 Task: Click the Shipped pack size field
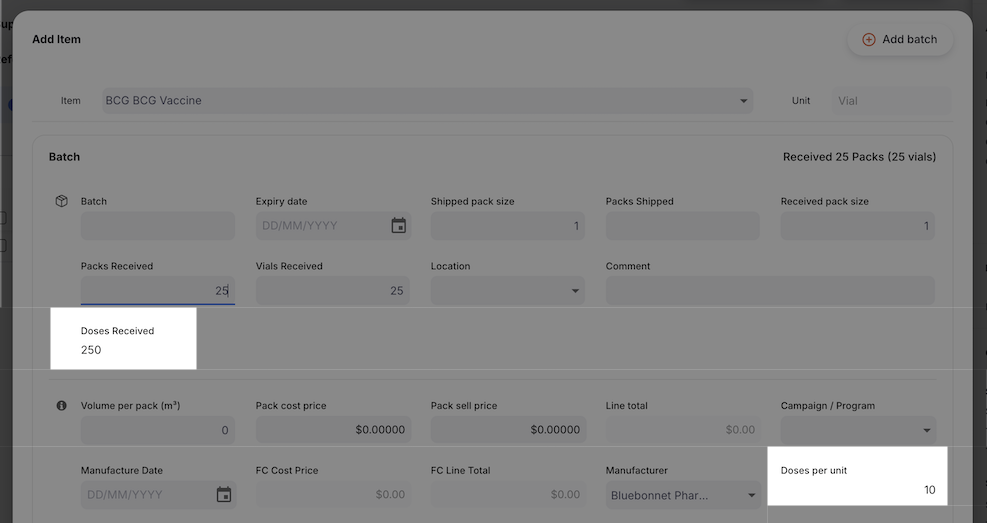pyautogui.click(x=507, y=225)
